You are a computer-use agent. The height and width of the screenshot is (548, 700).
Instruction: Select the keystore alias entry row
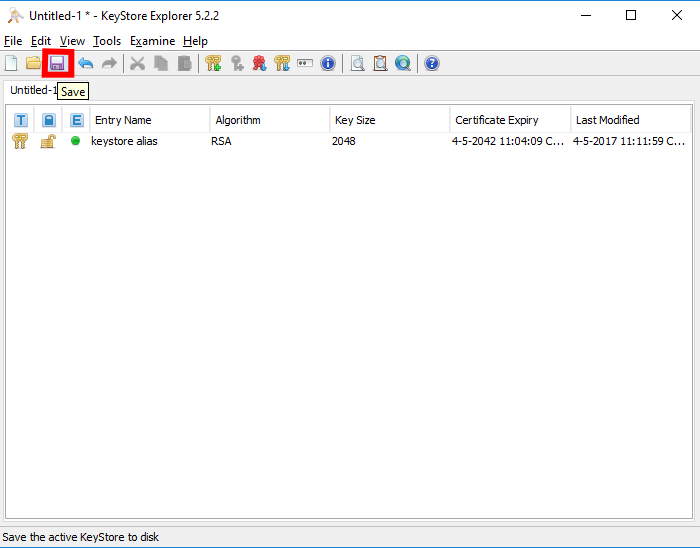[x=349, y=141]
